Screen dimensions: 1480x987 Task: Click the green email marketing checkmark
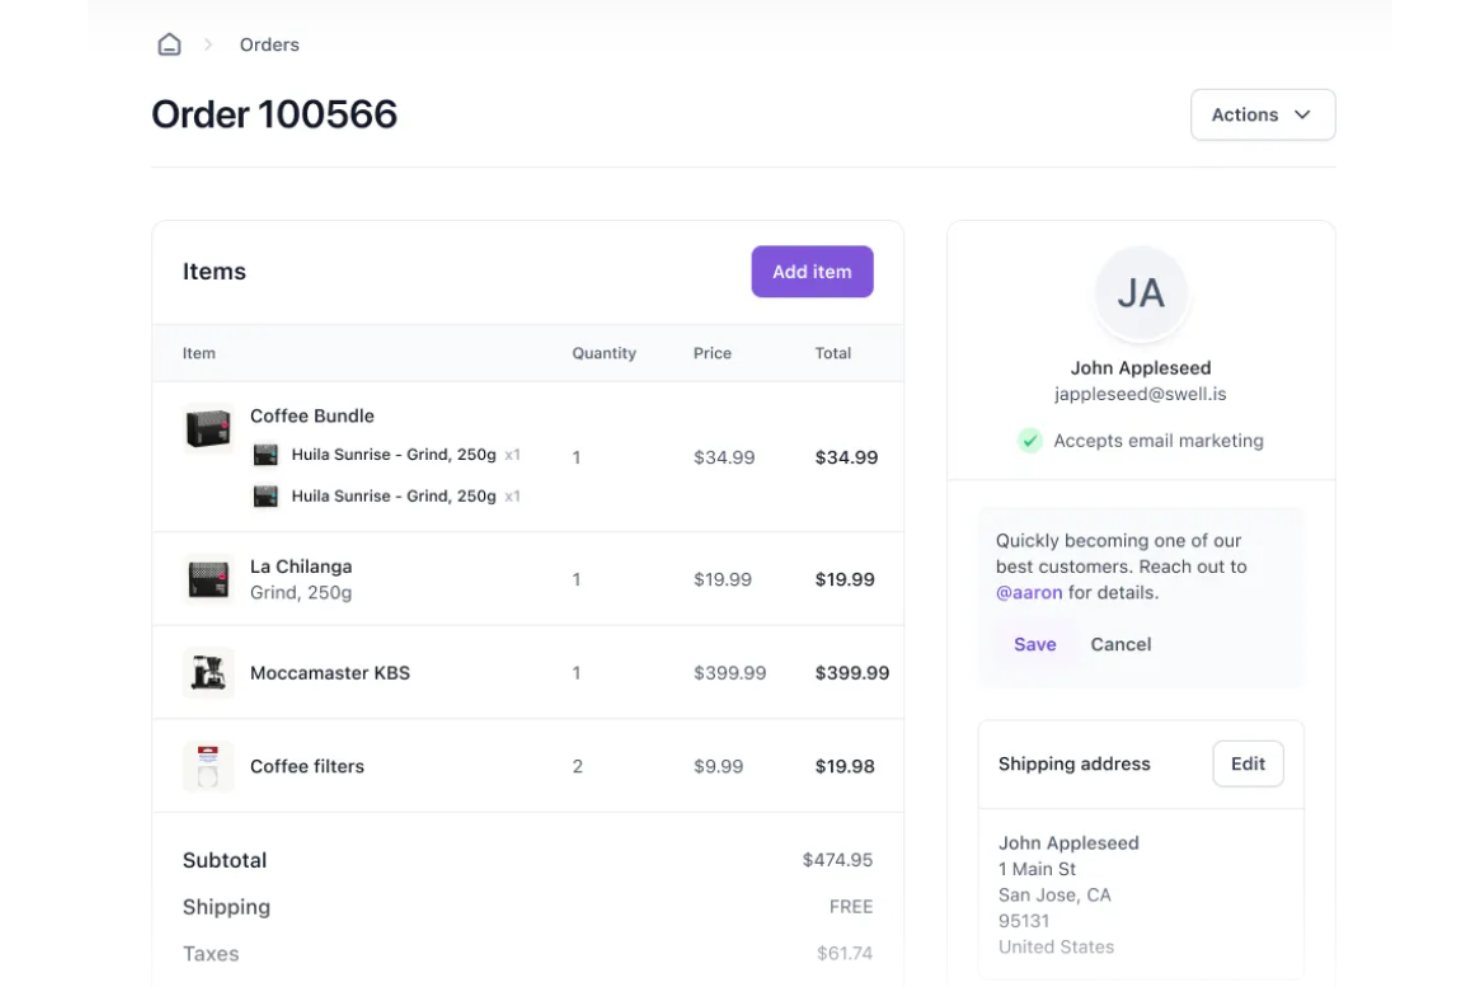[1030, 440]
